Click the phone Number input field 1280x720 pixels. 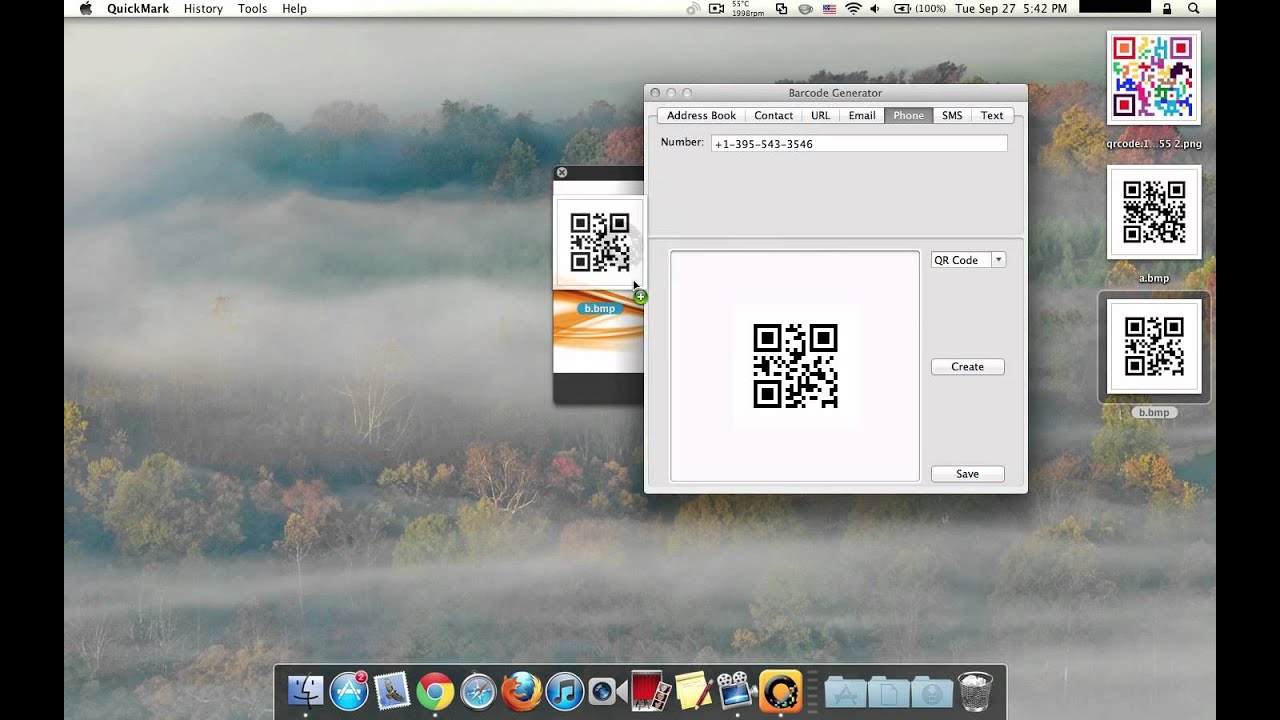(859, 144)
